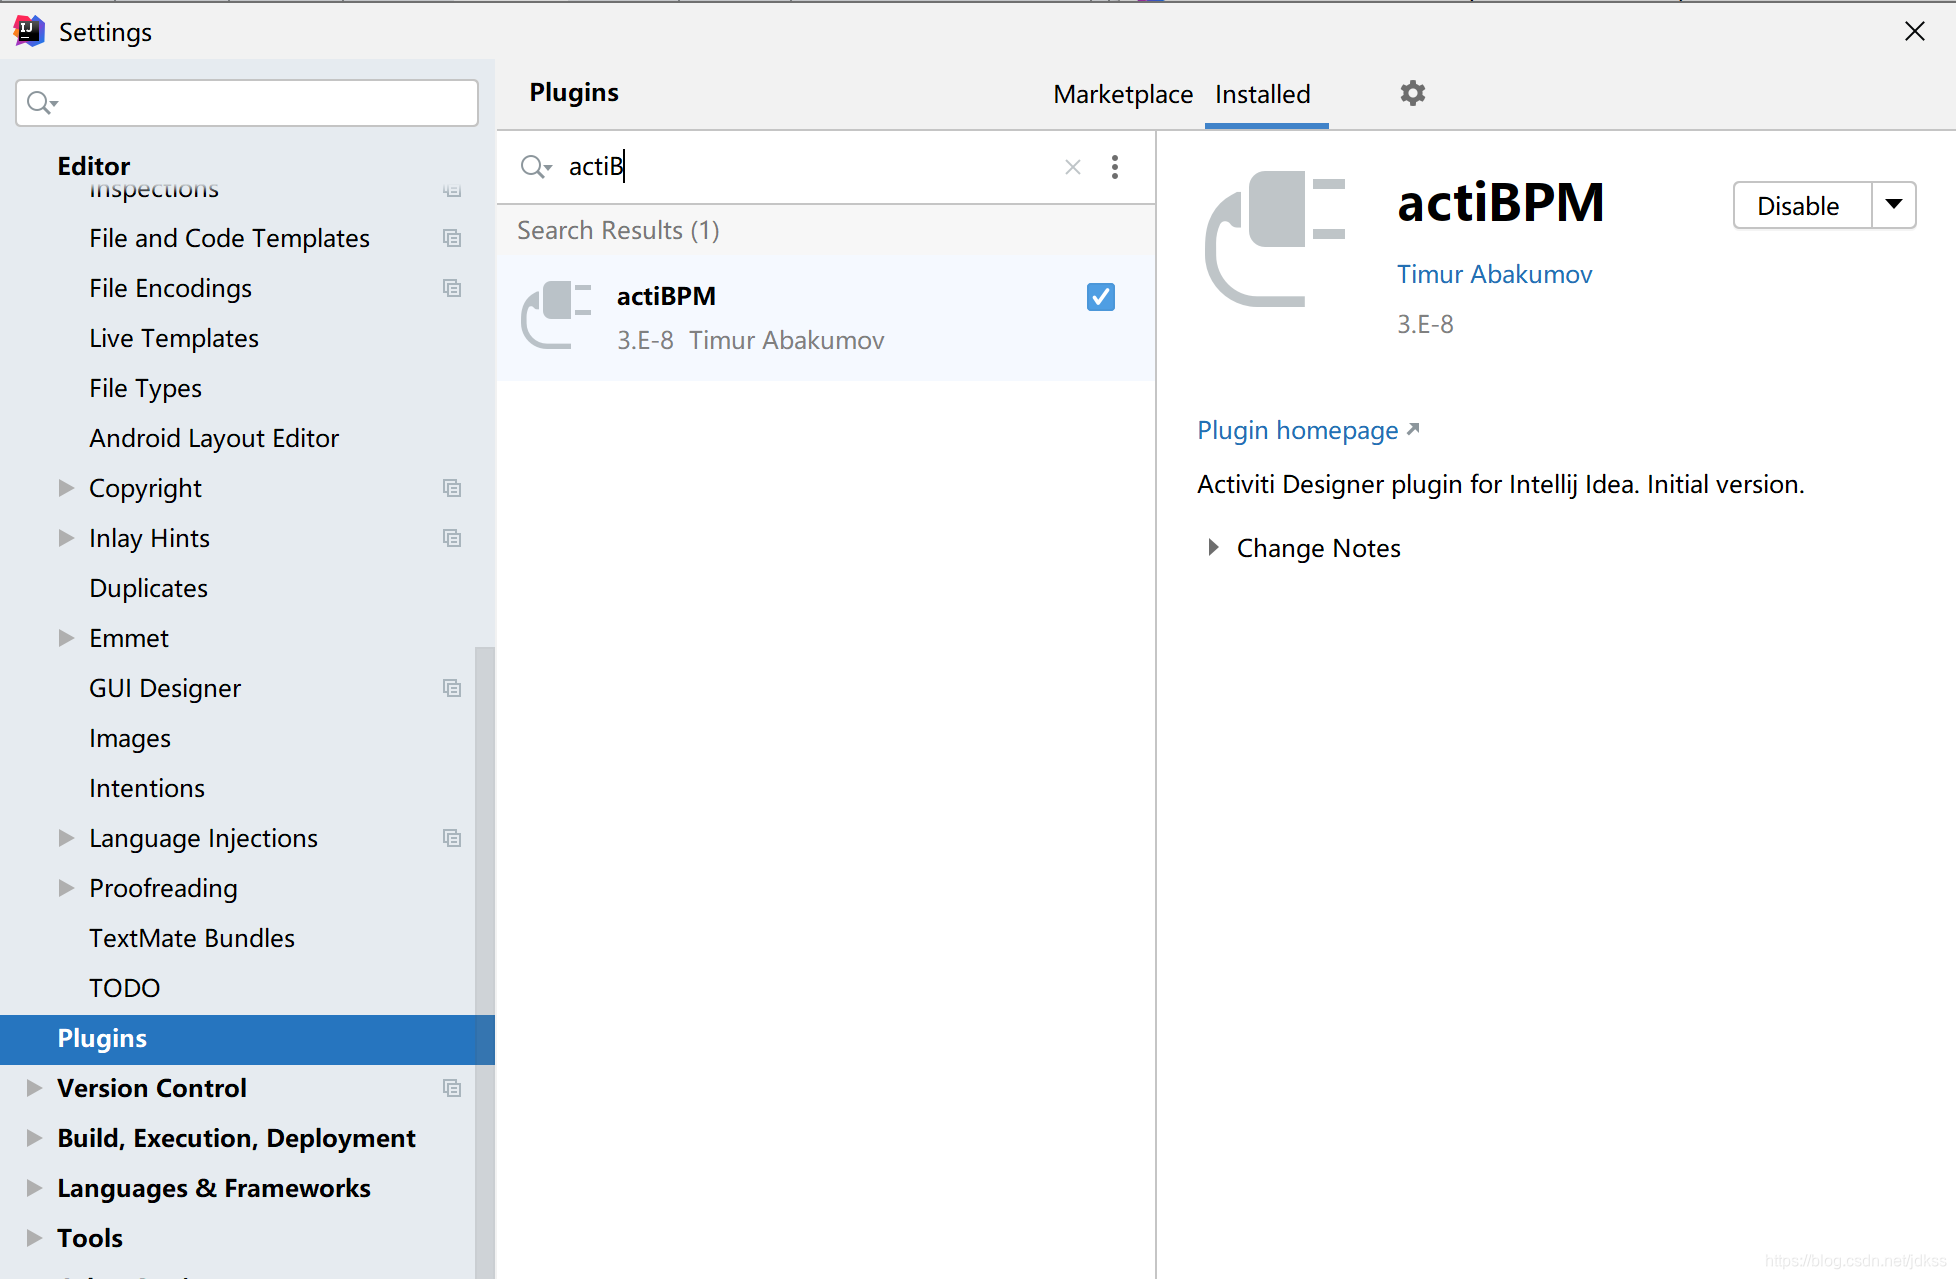This screenshot has width=1956, height=1279.
Task: Click the Activiti Designer description text
Action: coord(1500,484)
